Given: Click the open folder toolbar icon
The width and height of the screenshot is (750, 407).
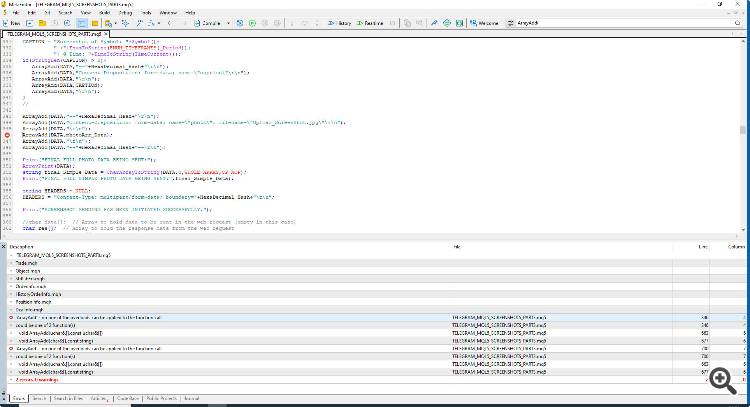Looking at the screenshot, I should (x=43, y=23).
